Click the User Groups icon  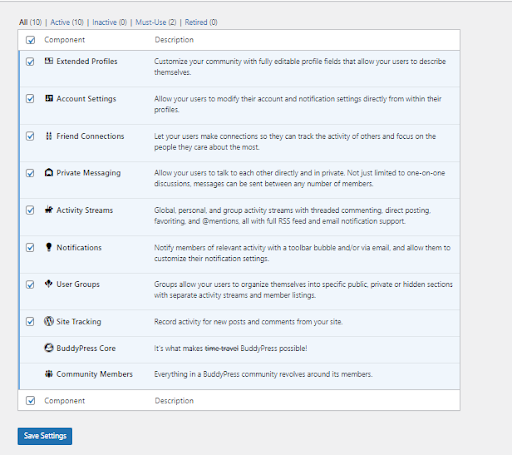point(49,284)
